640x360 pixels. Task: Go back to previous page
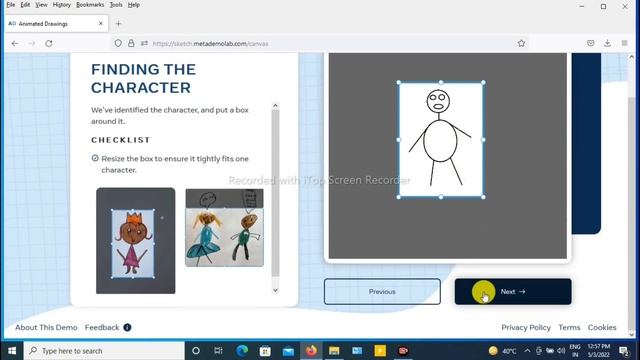[15, 43]
